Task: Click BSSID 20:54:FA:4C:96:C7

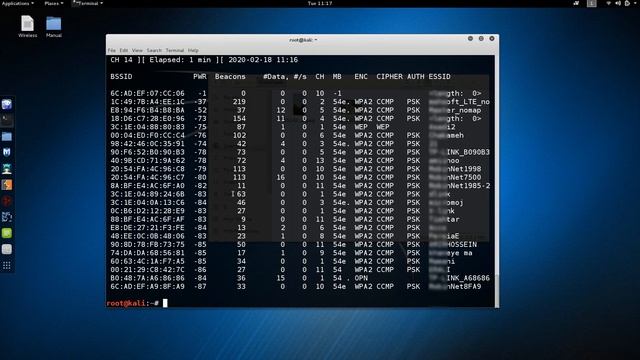Action: pos(147,177)
